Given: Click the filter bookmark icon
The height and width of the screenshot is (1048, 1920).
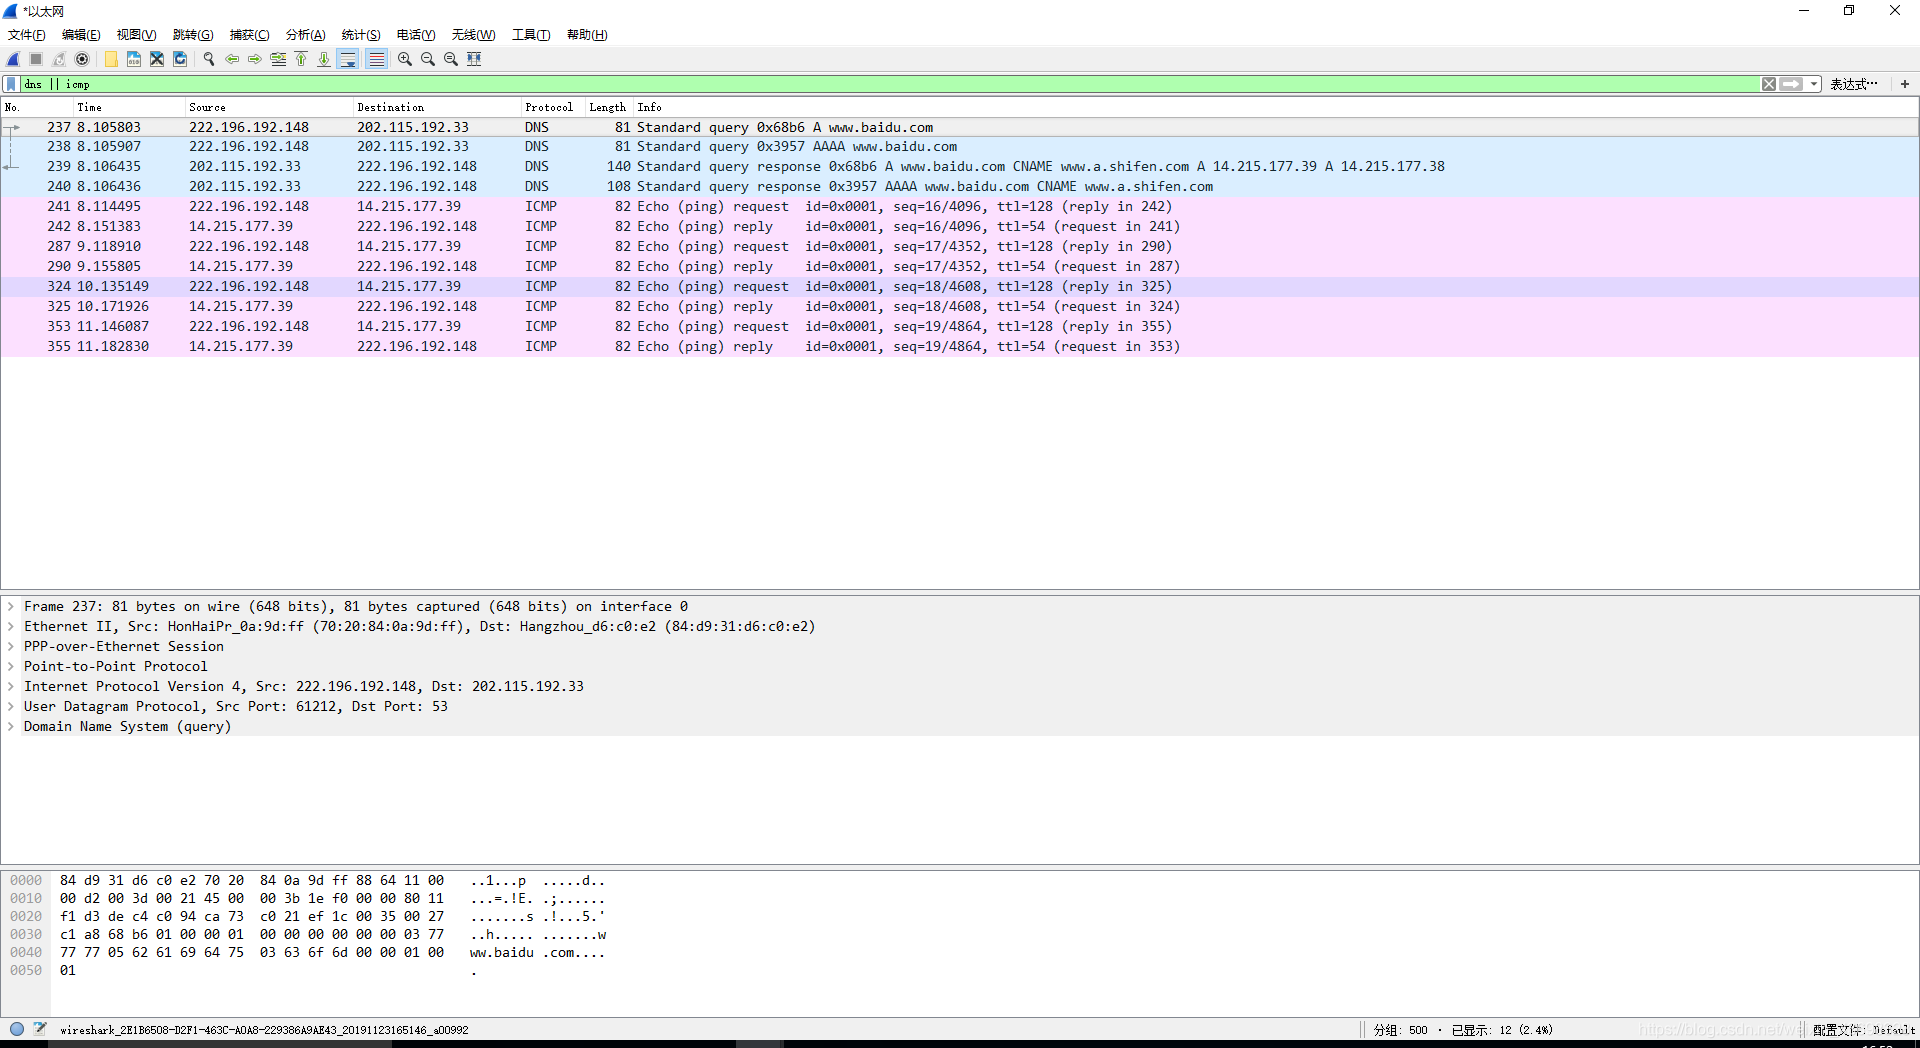Looking at the screenshot, I should 11,84.
